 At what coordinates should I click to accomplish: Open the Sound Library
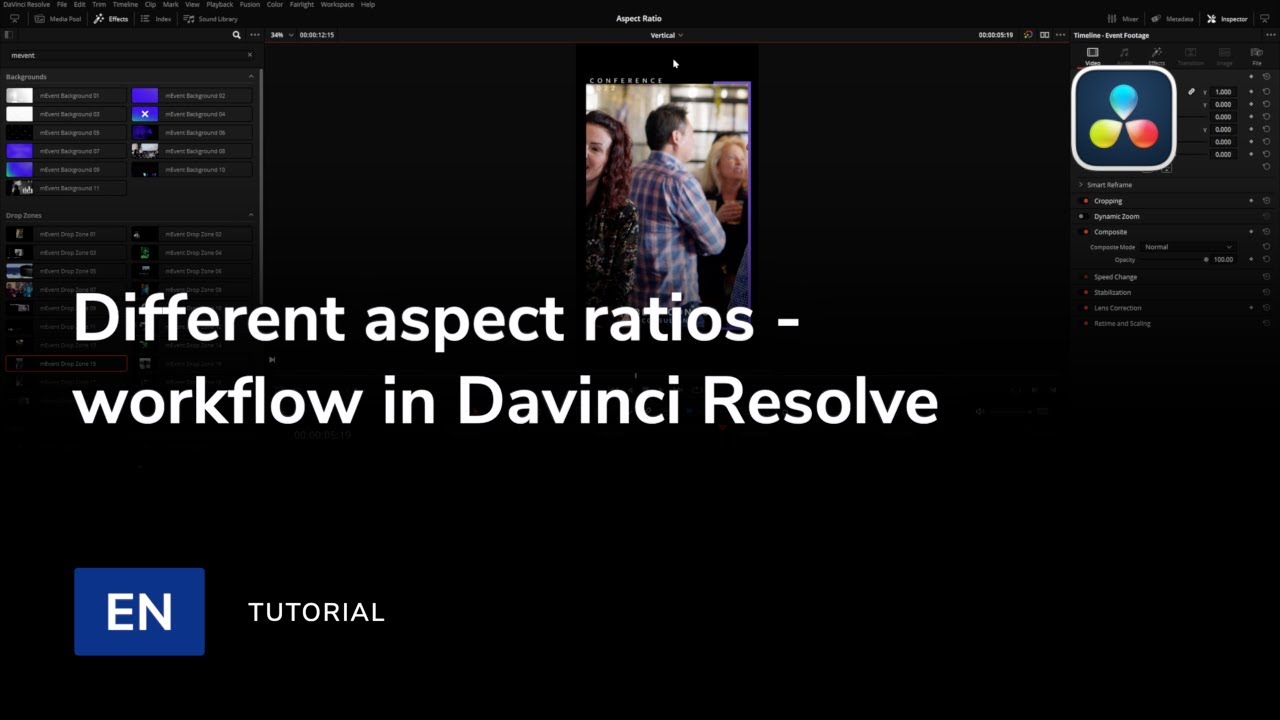[210, 19]
